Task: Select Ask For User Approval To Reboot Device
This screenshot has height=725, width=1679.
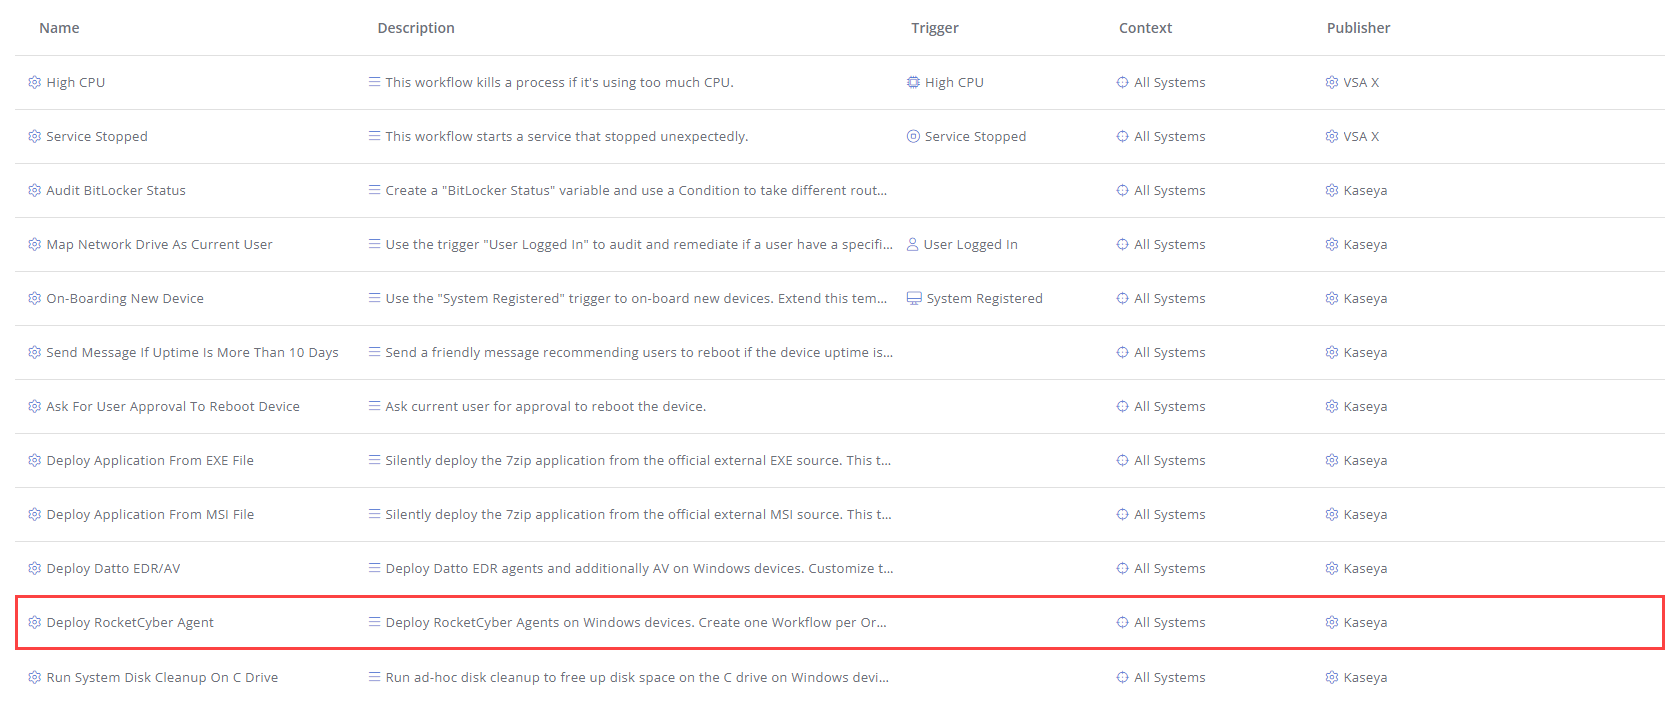Action: 173,406
